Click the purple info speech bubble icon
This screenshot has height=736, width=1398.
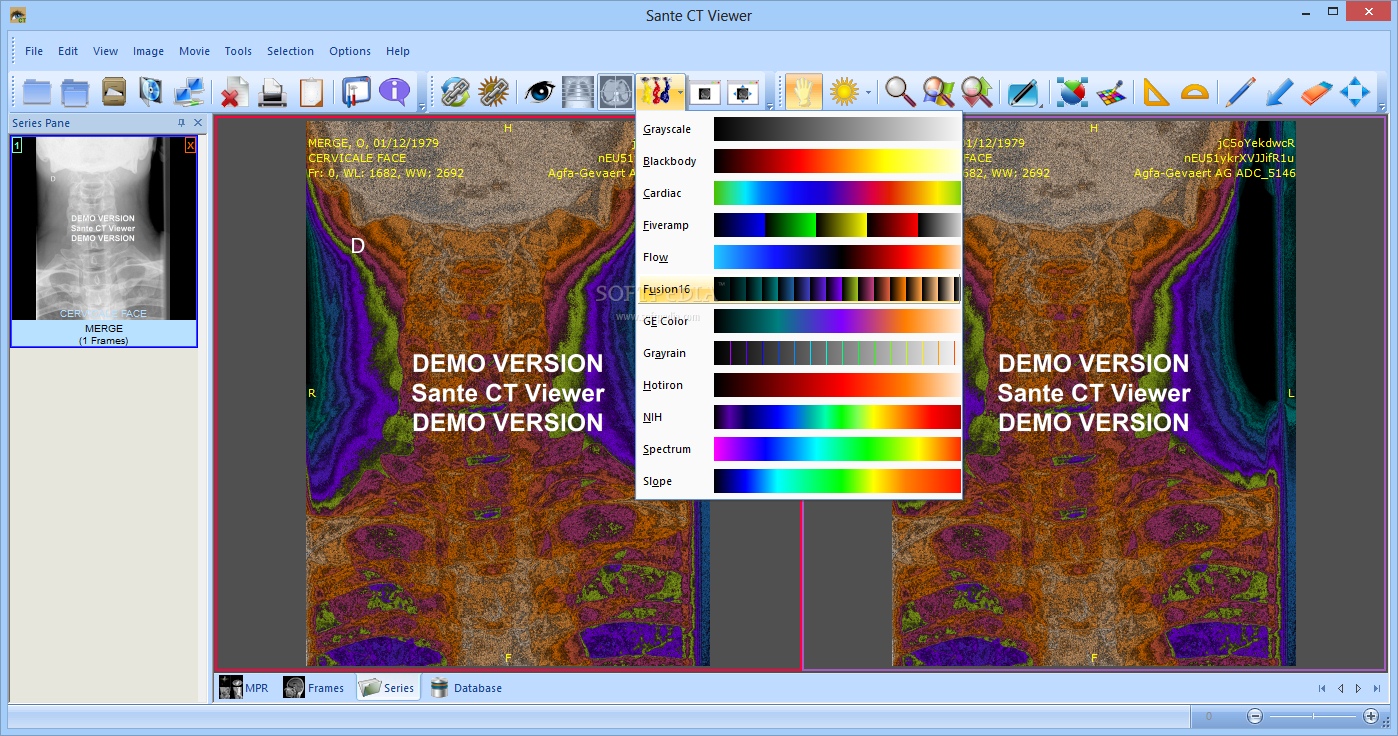tap(394, 92)
